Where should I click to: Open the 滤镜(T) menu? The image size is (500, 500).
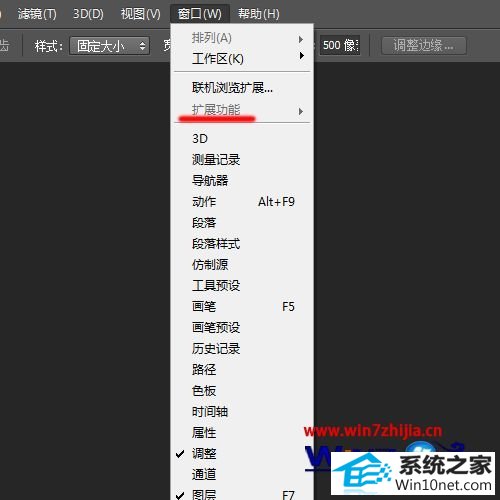(37, 14)
